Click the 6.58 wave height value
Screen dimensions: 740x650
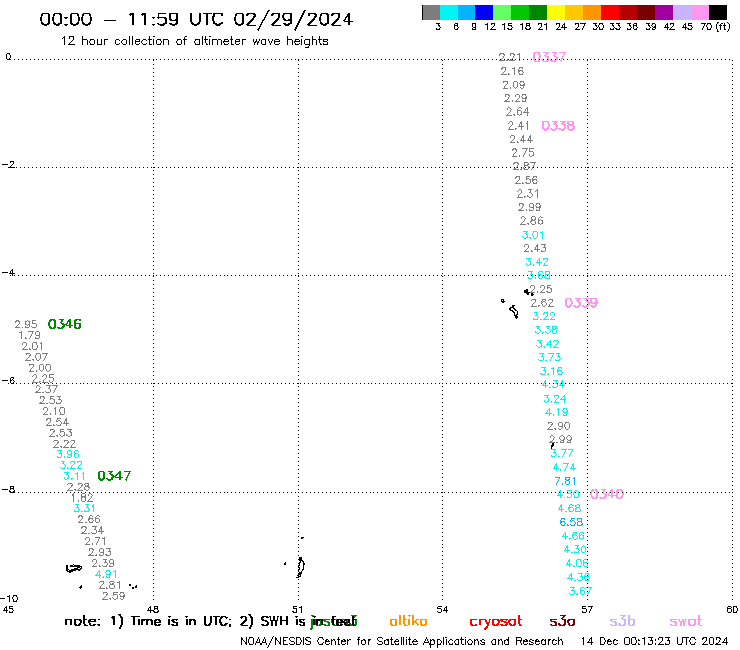[x=571, y=522]
